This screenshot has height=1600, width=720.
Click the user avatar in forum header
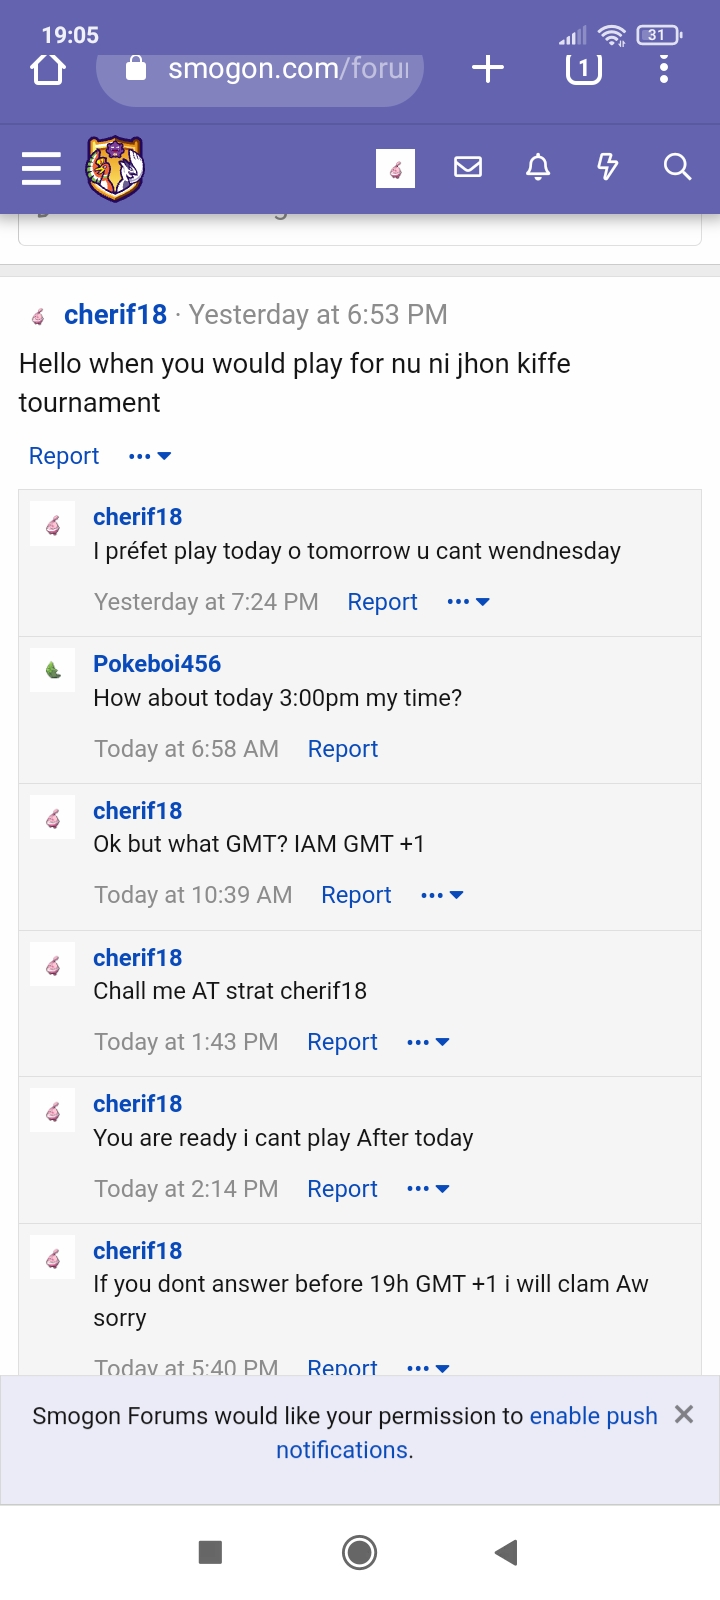(395, 168)
